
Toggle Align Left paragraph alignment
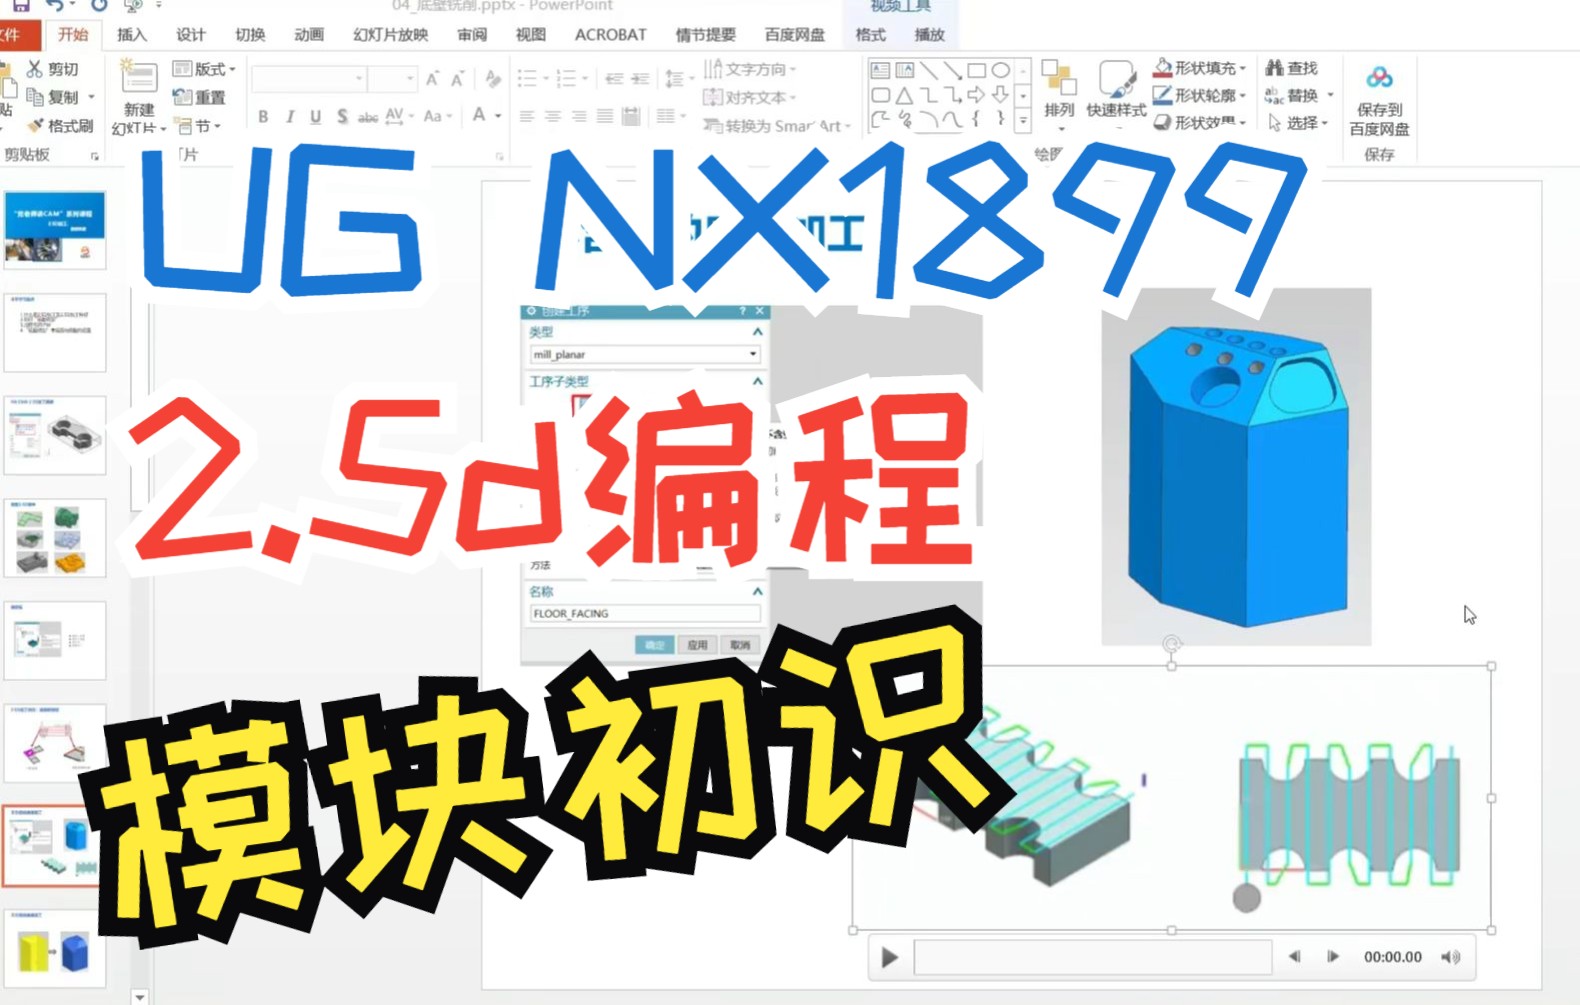(527, 117)
